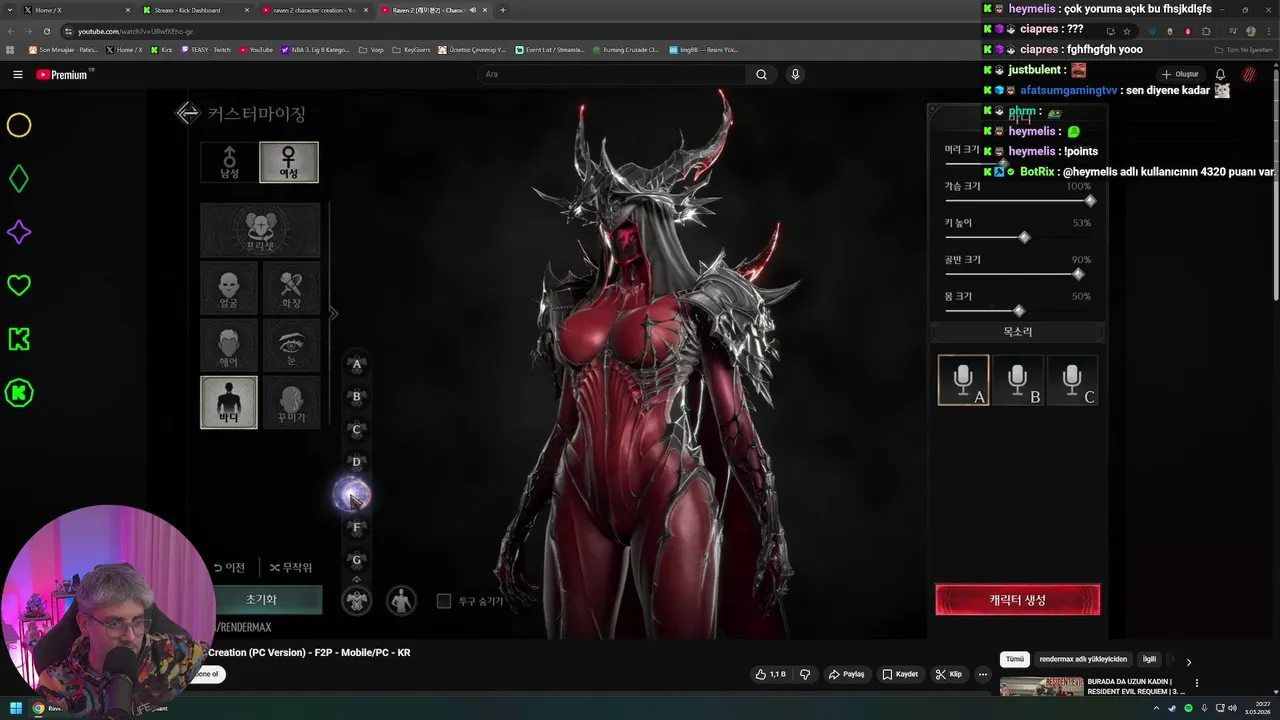Open Resident Evil Requiem recommended video thumbnail

click(1041, 686)
